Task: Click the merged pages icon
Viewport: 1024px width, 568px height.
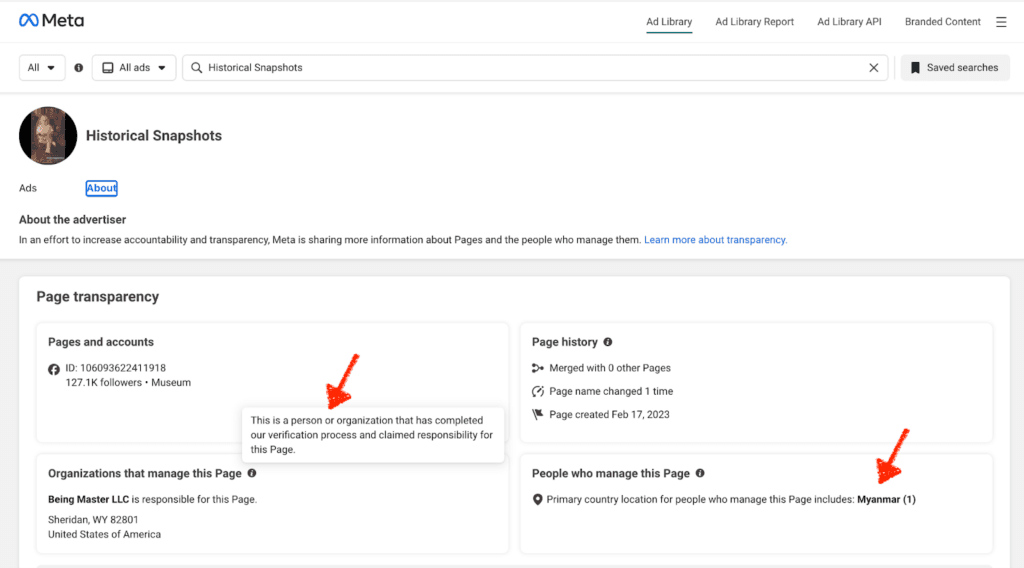Action: tap(537, 368)
